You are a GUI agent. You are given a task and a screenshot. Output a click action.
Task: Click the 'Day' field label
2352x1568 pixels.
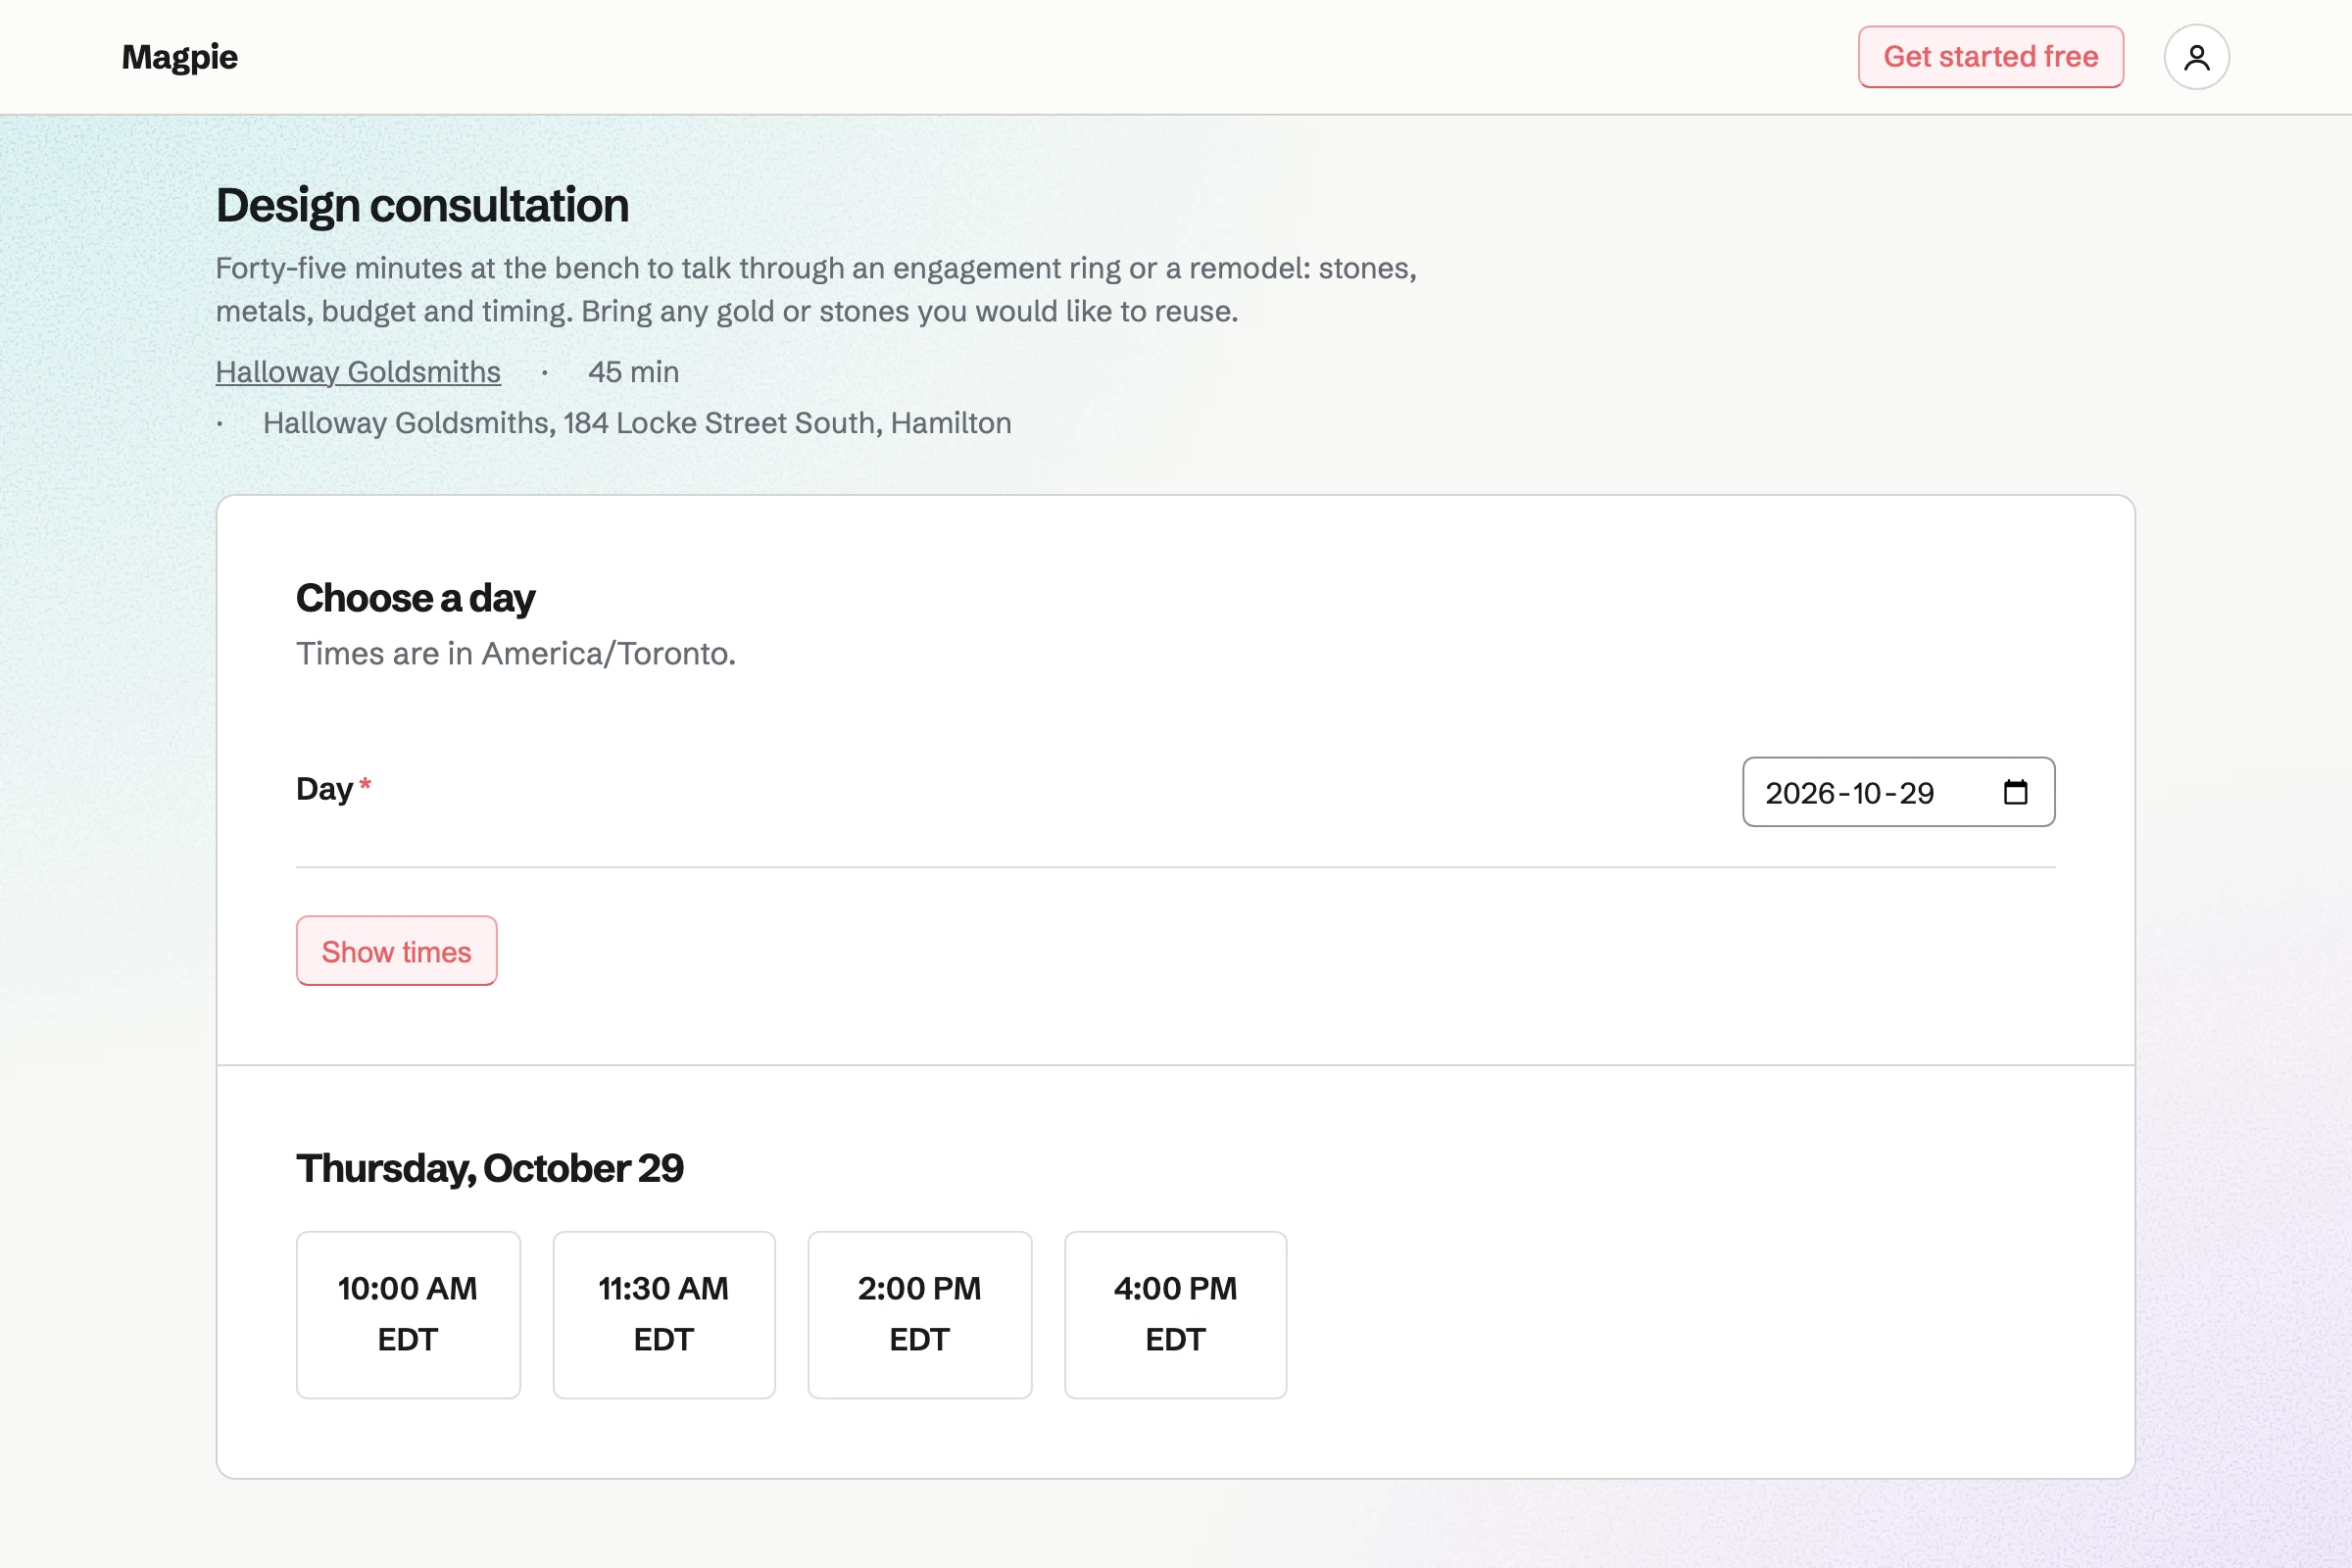(x=325, y=789)
